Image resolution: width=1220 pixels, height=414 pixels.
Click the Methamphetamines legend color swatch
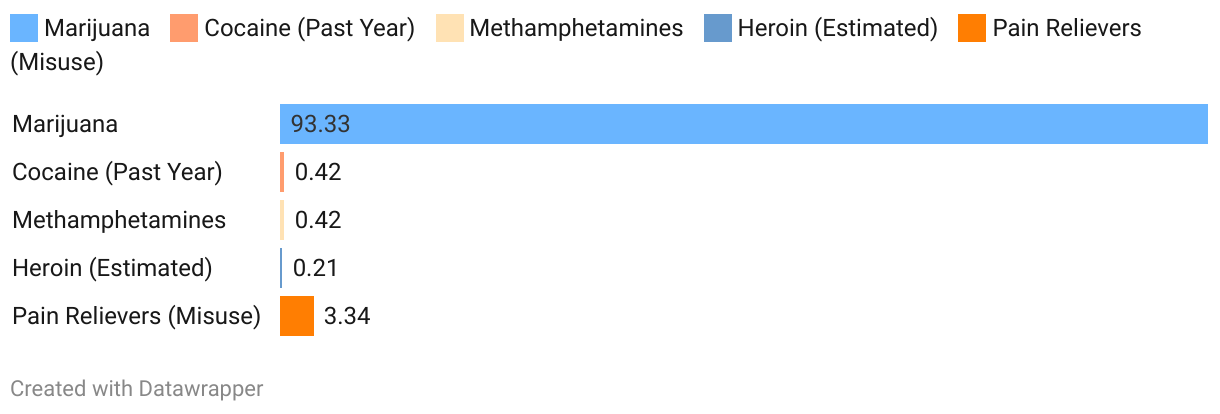tap(449, 28)
